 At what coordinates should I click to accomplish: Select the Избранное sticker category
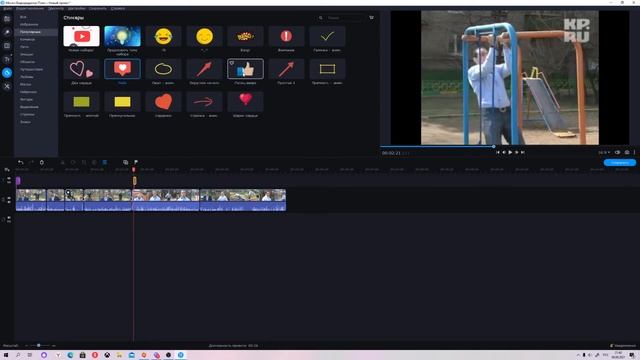(x=29, y=24)
